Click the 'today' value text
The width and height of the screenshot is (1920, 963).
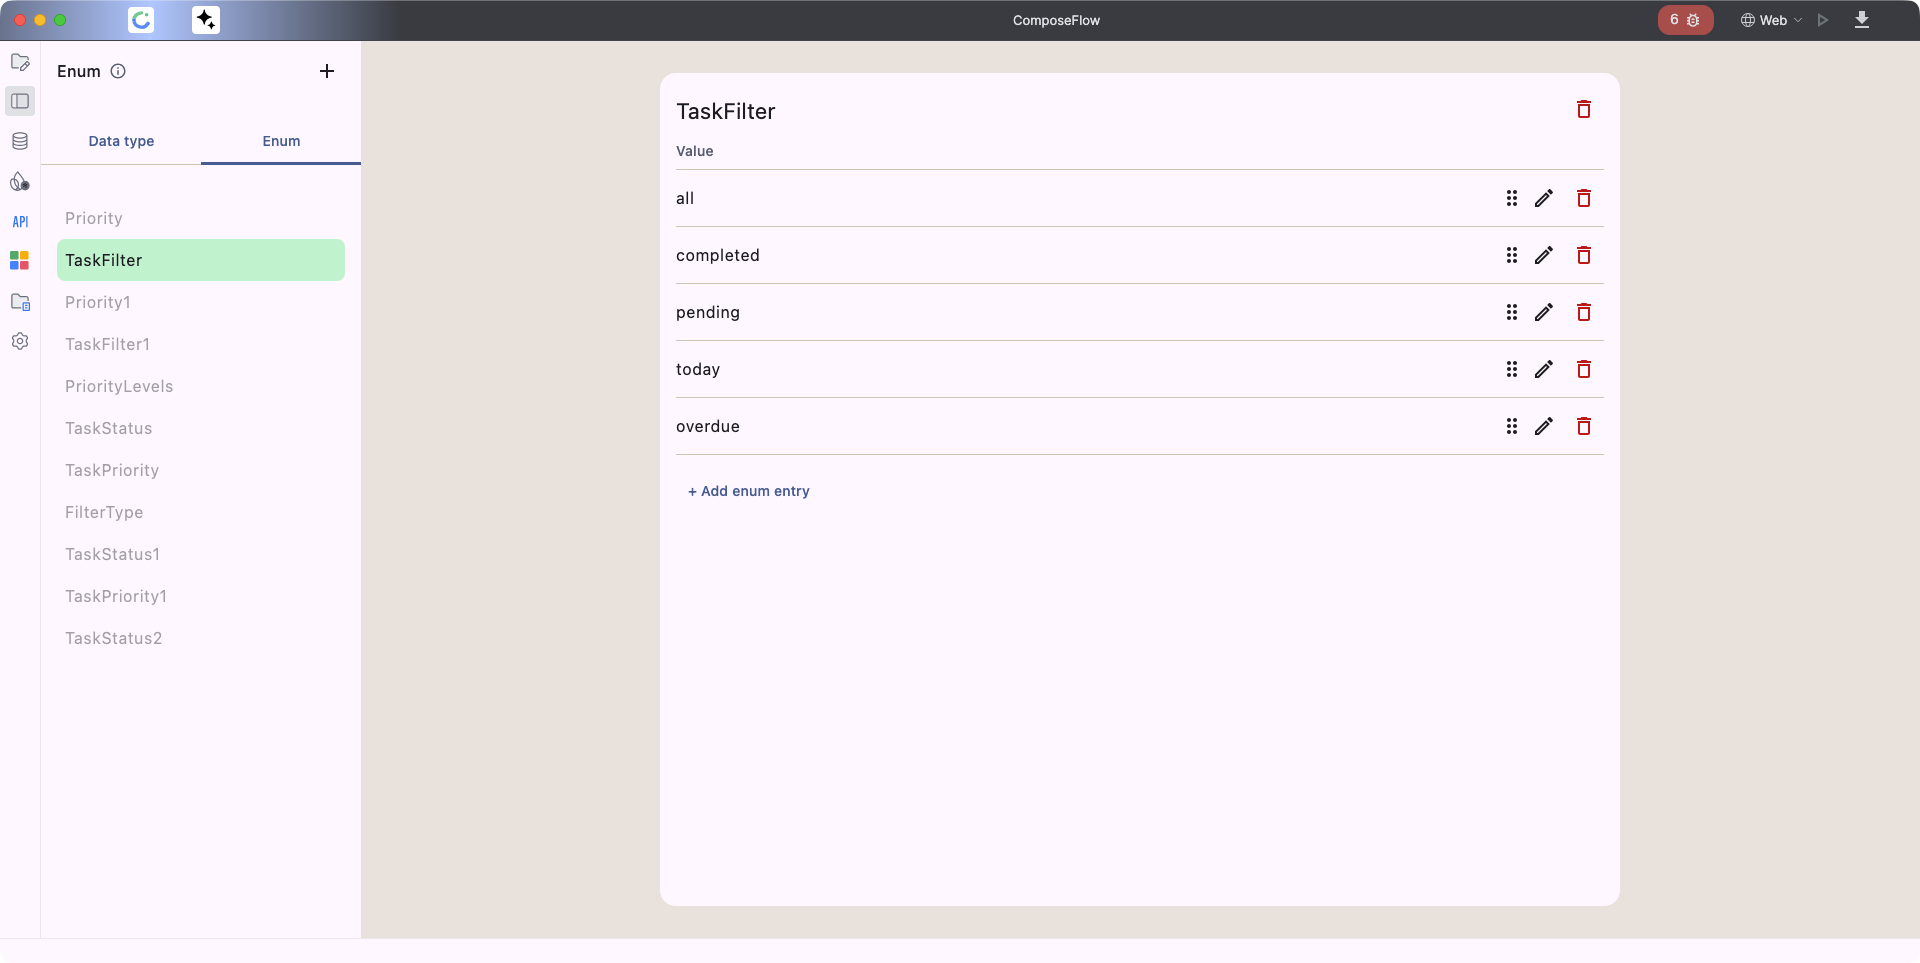tap(698, 369)
